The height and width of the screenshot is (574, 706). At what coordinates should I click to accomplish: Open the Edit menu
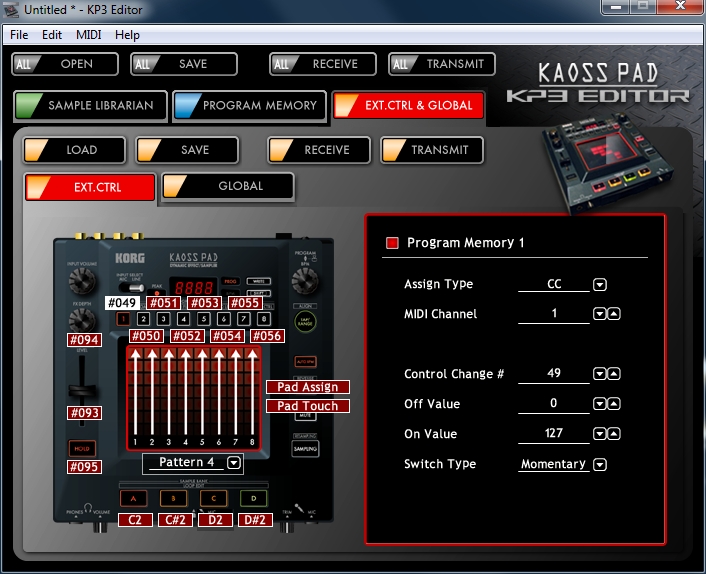pyautogui.click(x=52, y=35)
